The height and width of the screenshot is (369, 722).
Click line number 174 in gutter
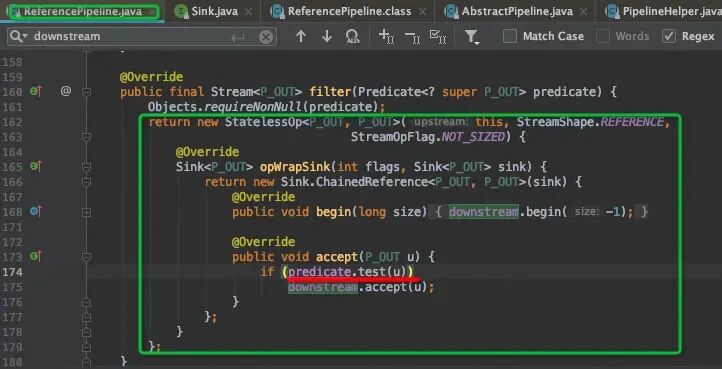click(12, 272)
